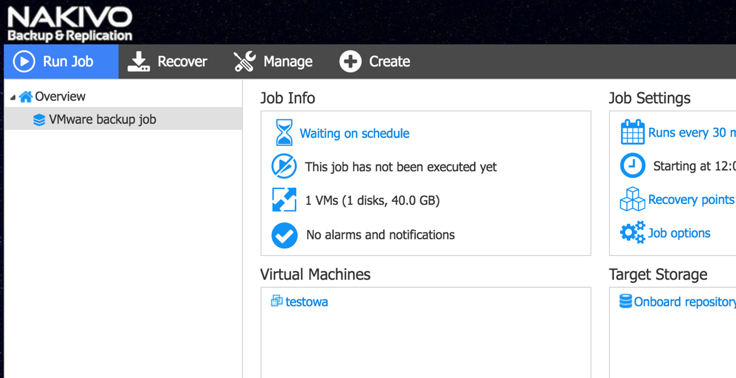
Task: Open the Recovery points link
Action: pyautogui.click(x=691, y=200)
